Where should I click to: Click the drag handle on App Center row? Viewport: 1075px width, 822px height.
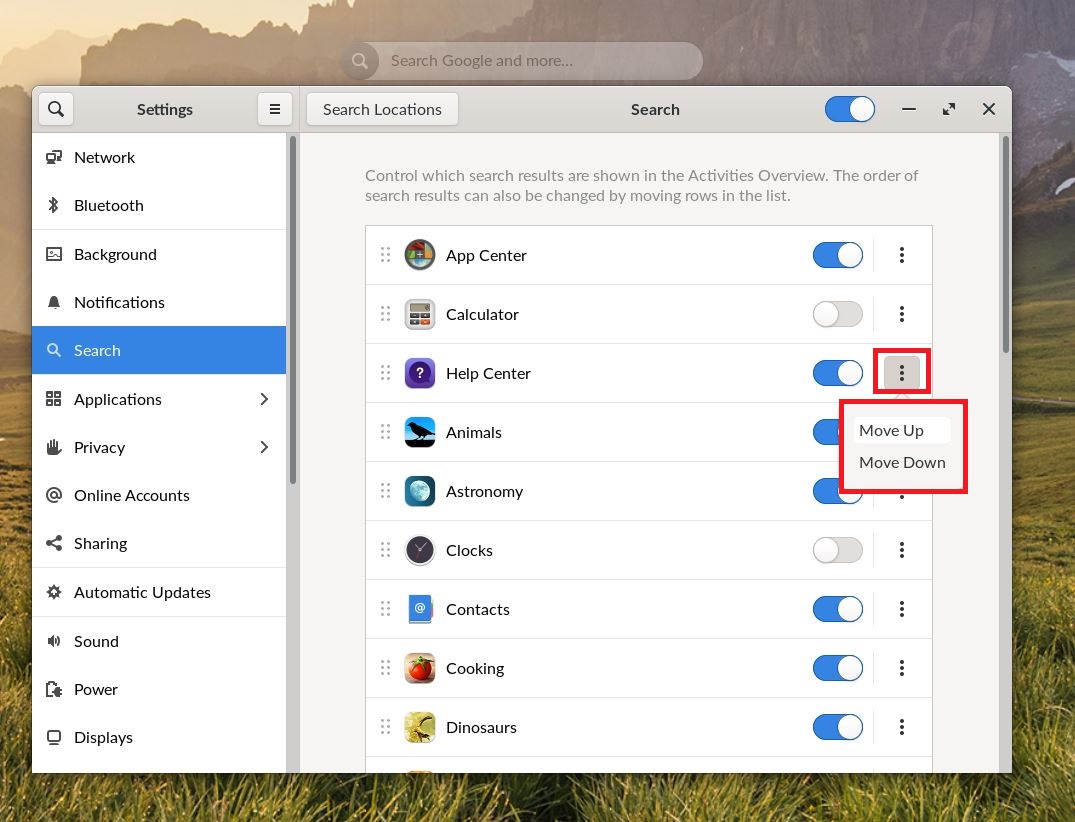pyautogui.click(x=385, y=255)
